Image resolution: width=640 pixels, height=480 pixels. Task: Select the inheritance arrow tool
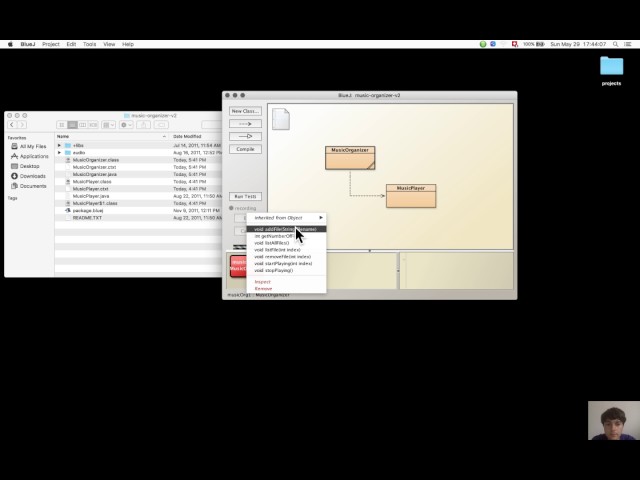coord(245,136)
